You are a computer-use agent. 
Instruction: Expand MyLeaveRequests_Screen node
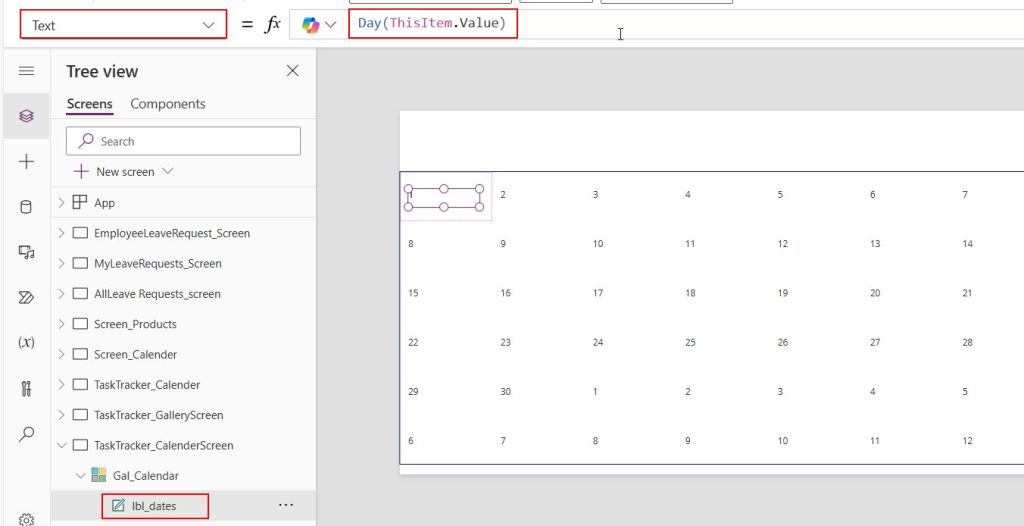tap(61, 263)
